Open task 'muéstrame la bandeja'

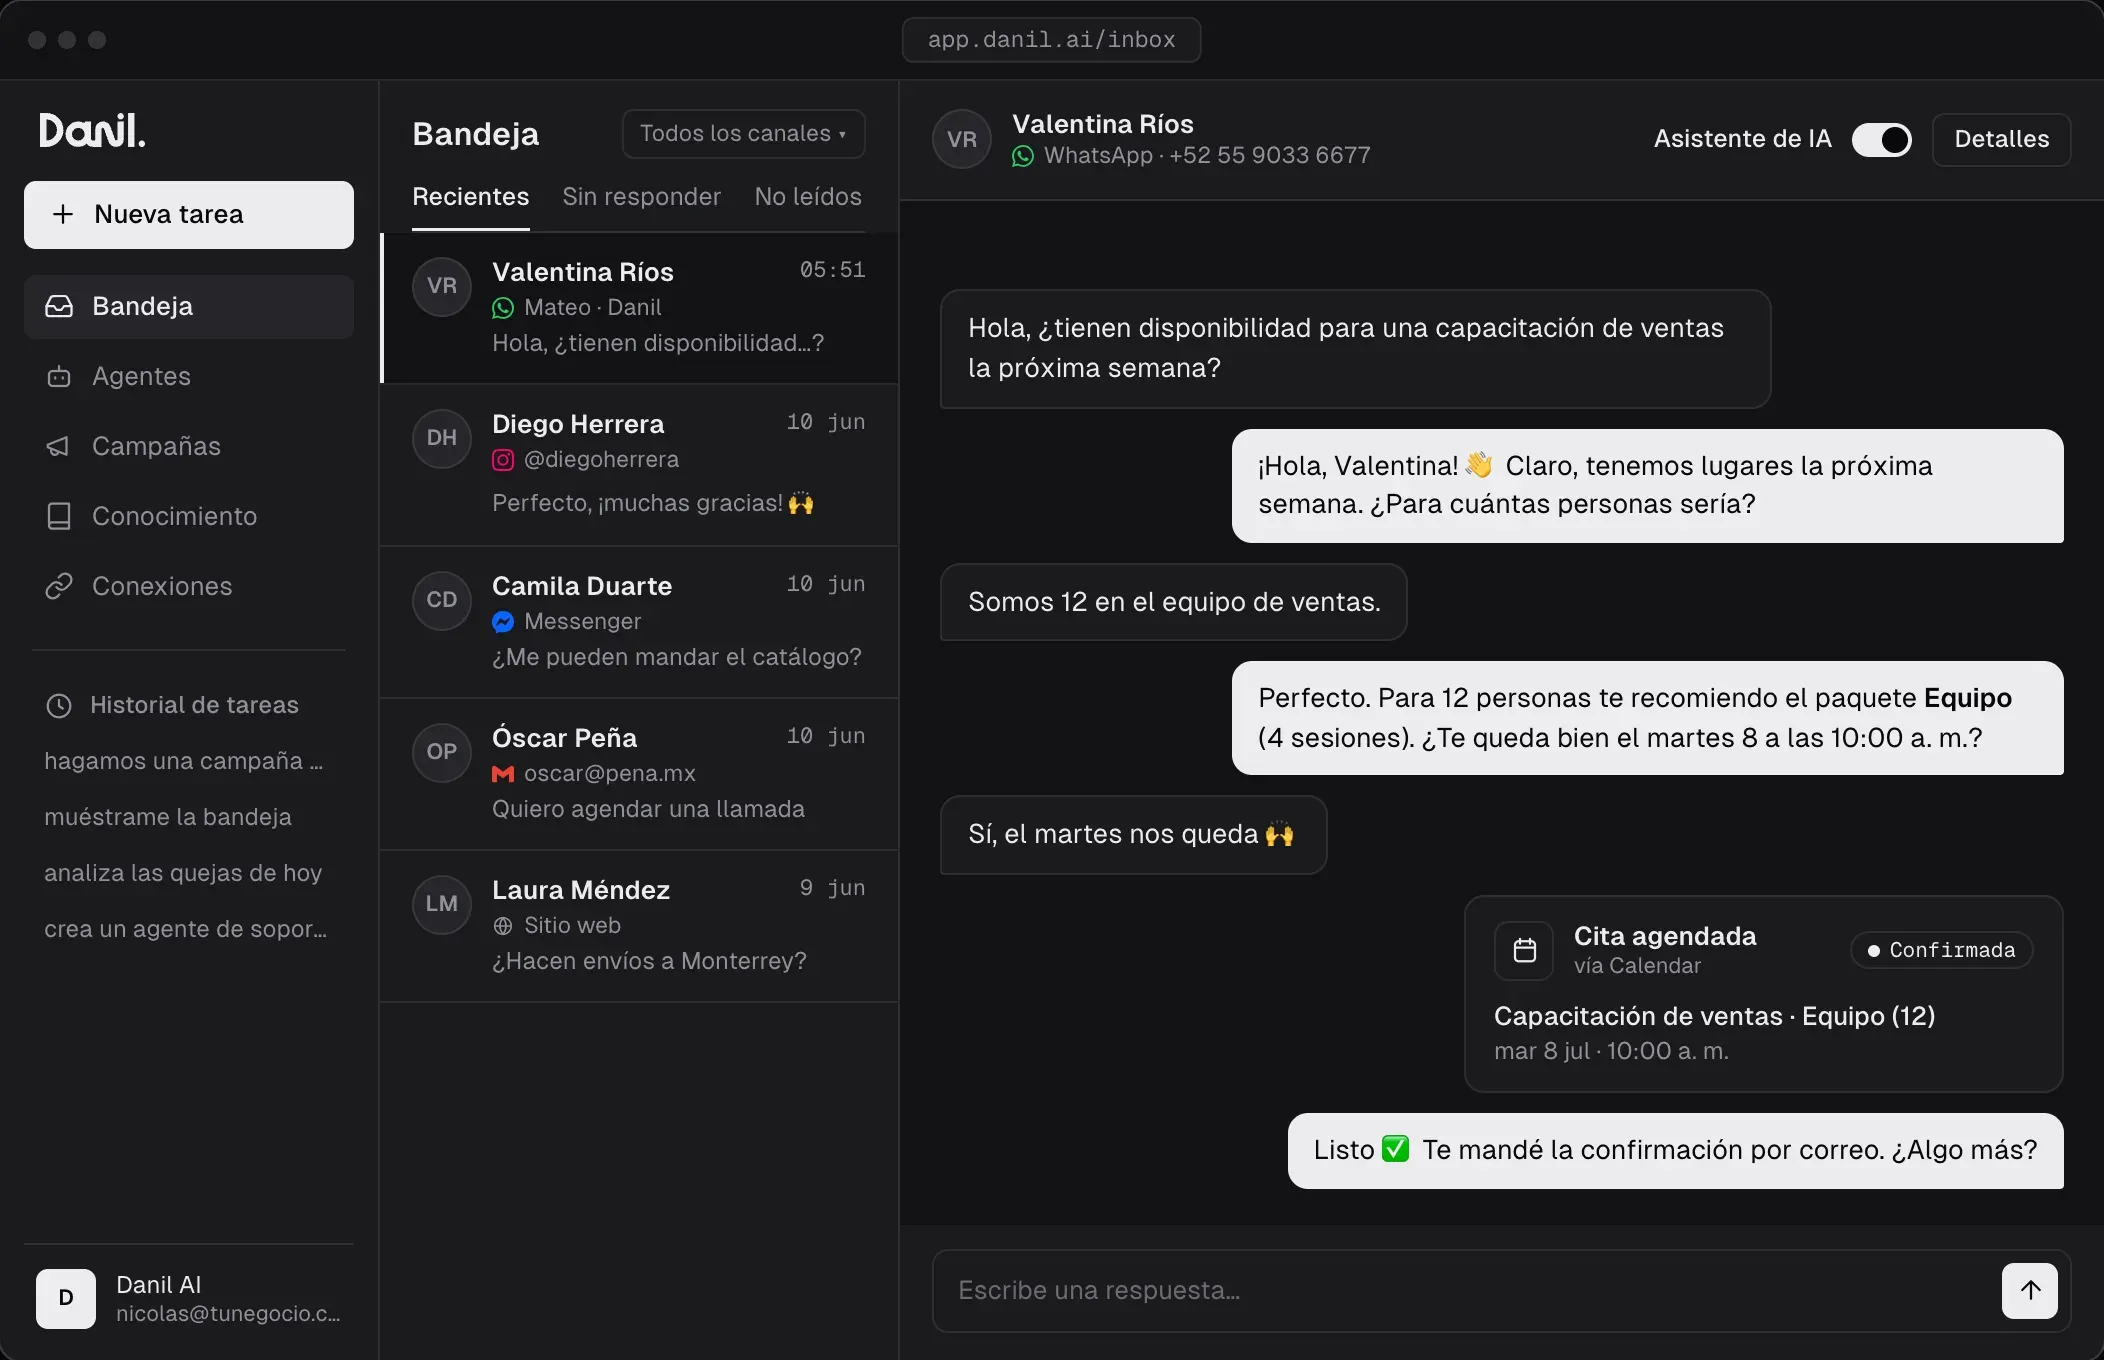pos(168,817)
